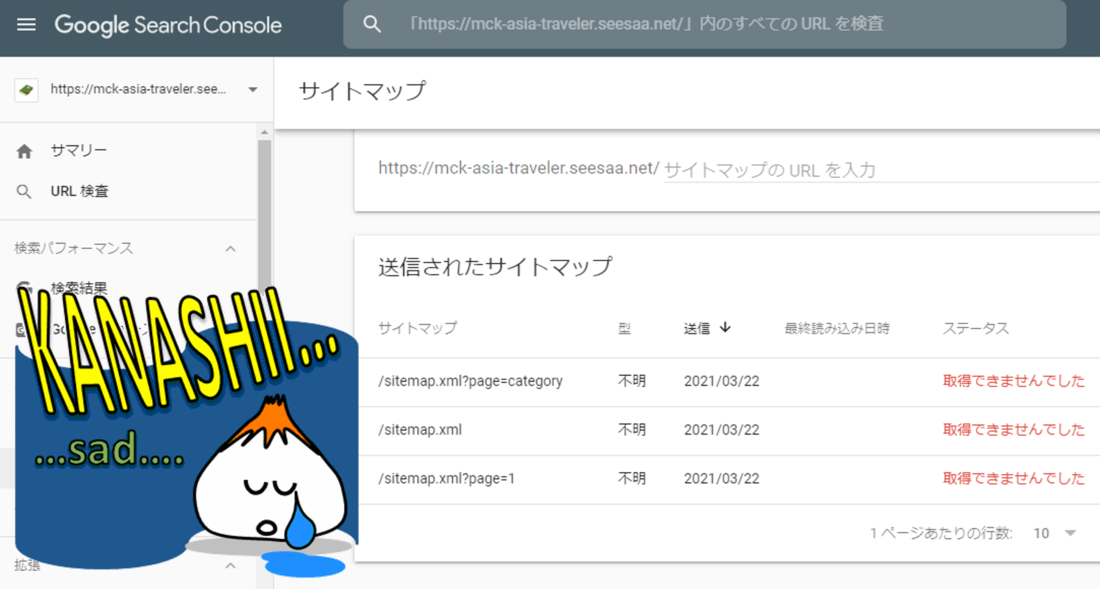The image size is (1100, 589).
Task: Sort by 送信 column arrow
Action: tap(725, 327)
